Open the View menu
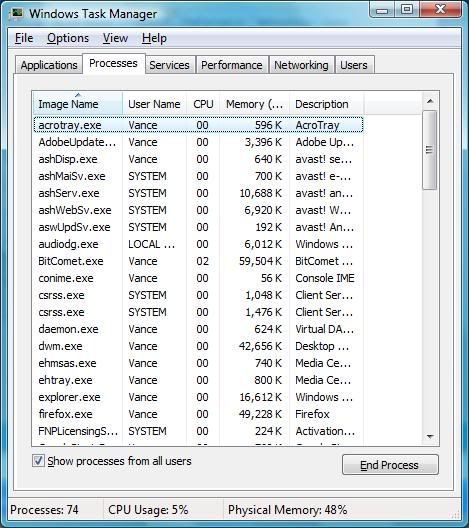 tap(115, 38)
